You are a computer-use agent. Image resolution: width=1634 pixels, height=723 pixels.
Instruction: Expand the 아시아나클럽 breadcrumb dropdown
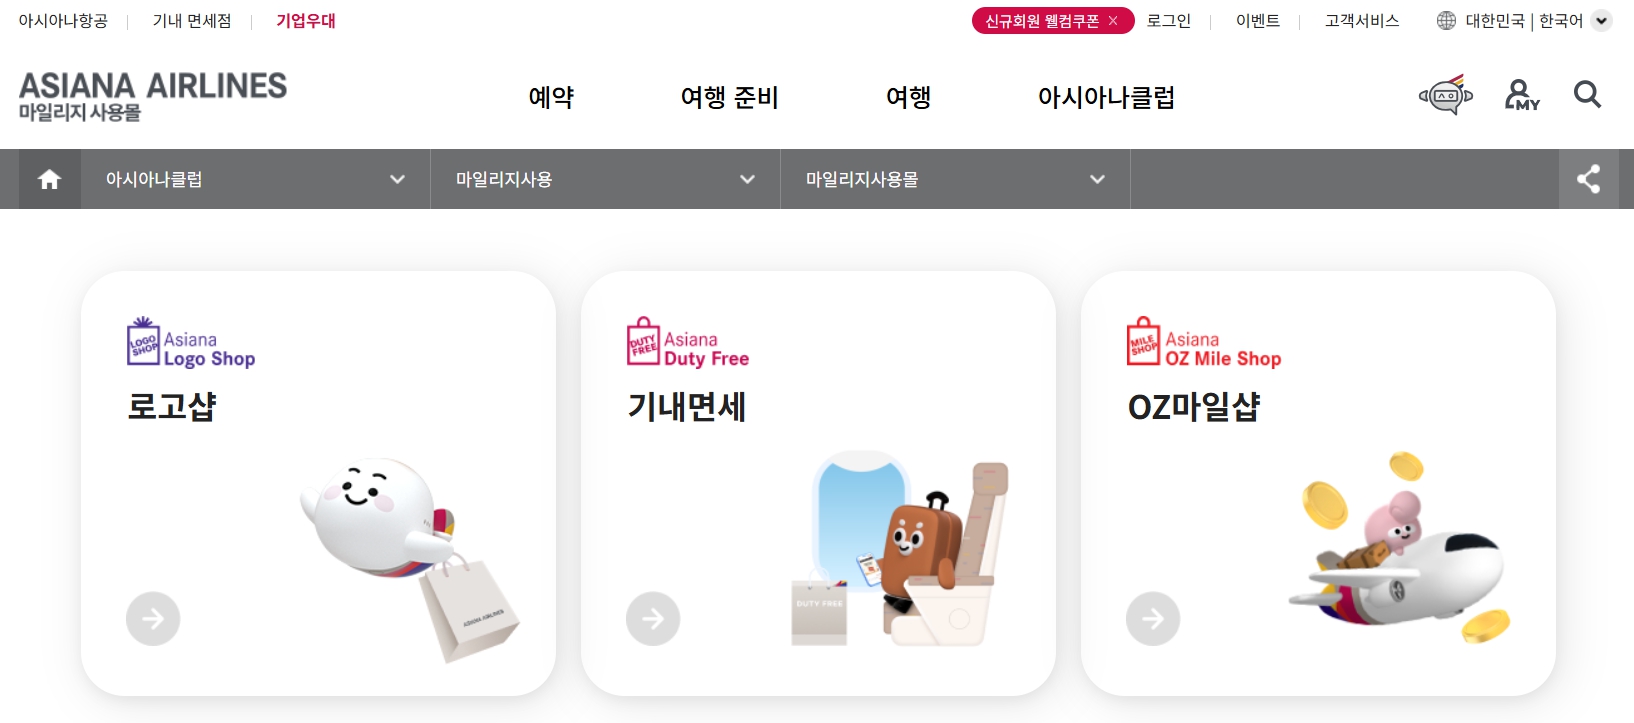256,179
